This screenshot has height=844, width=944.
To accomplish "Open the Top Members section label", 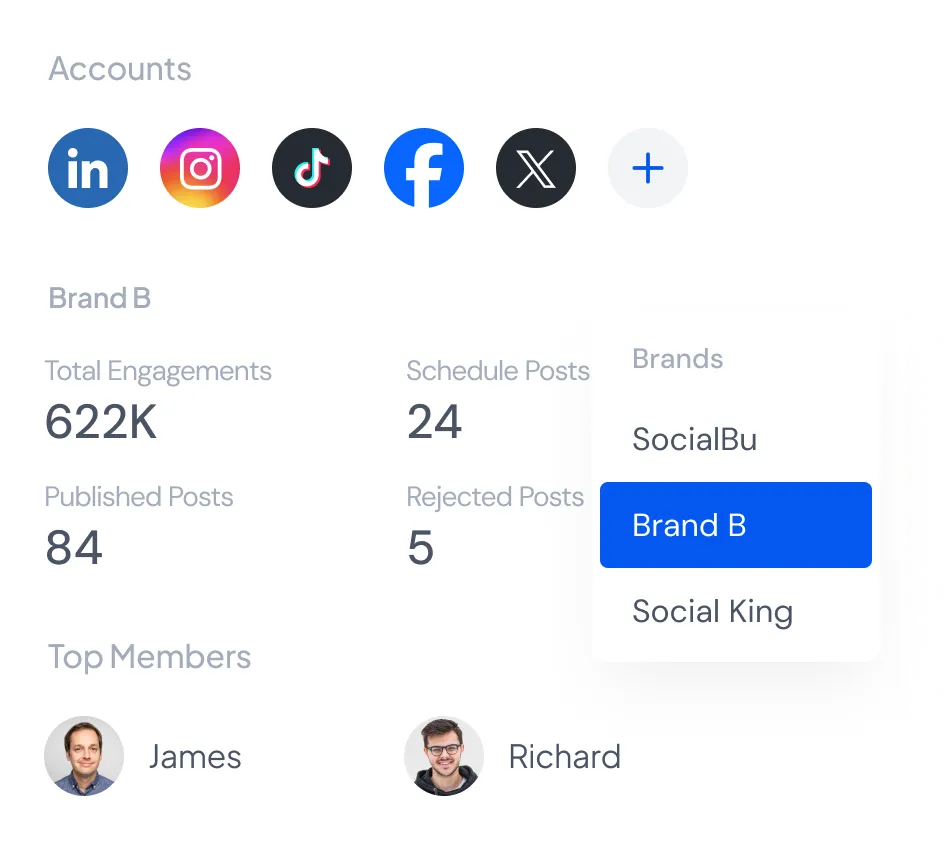I will 149,657.
